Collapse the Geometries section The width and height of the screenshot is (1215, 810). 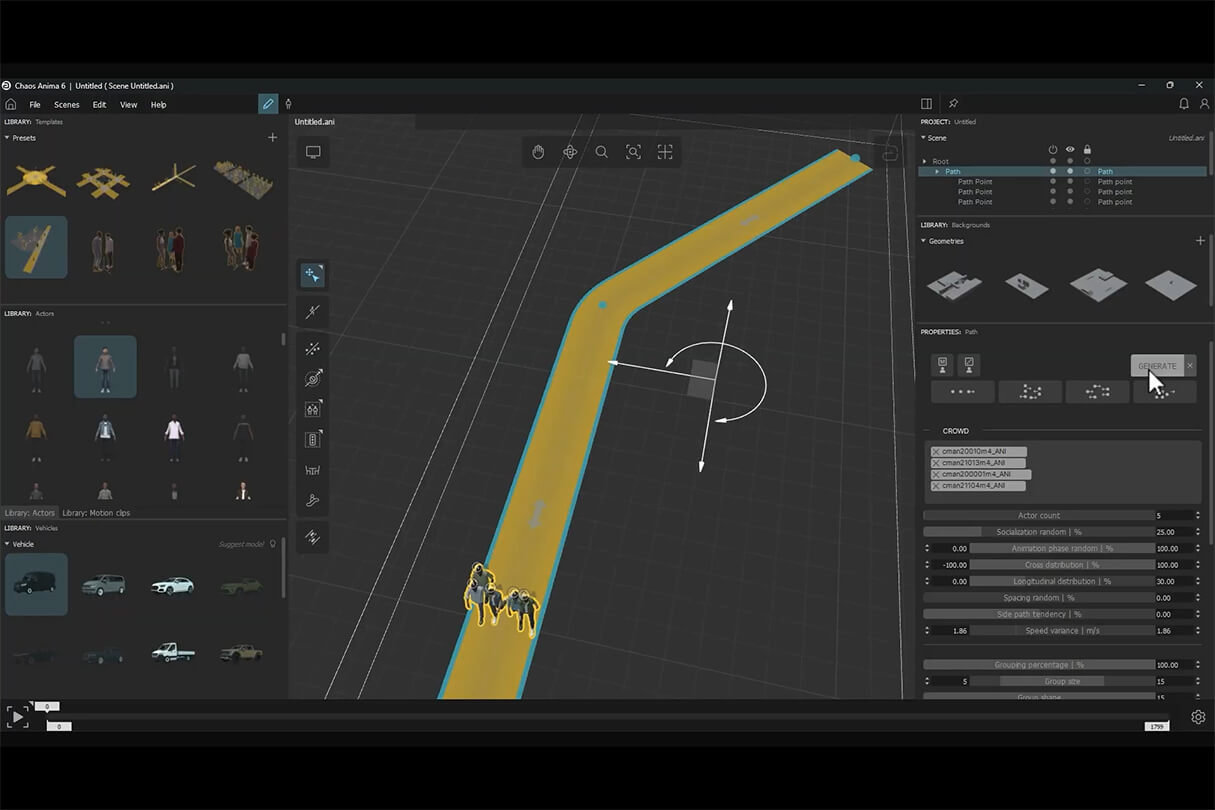(924, 241)
